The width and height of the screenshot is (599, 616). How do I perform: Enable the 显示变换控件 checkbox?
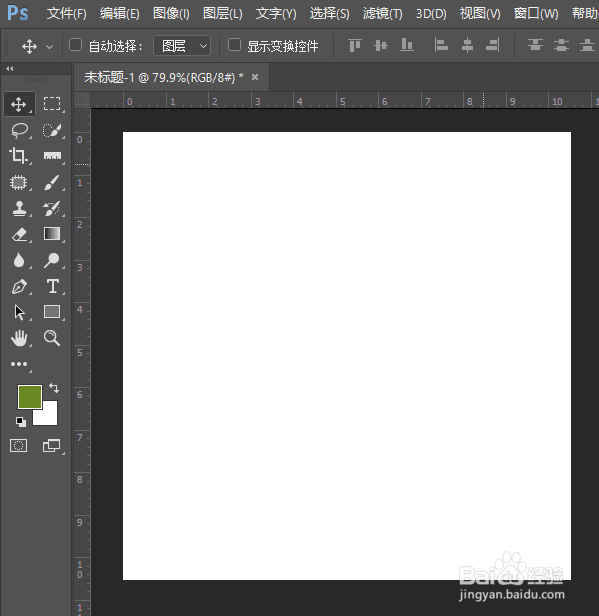click(x=234, y=45)
